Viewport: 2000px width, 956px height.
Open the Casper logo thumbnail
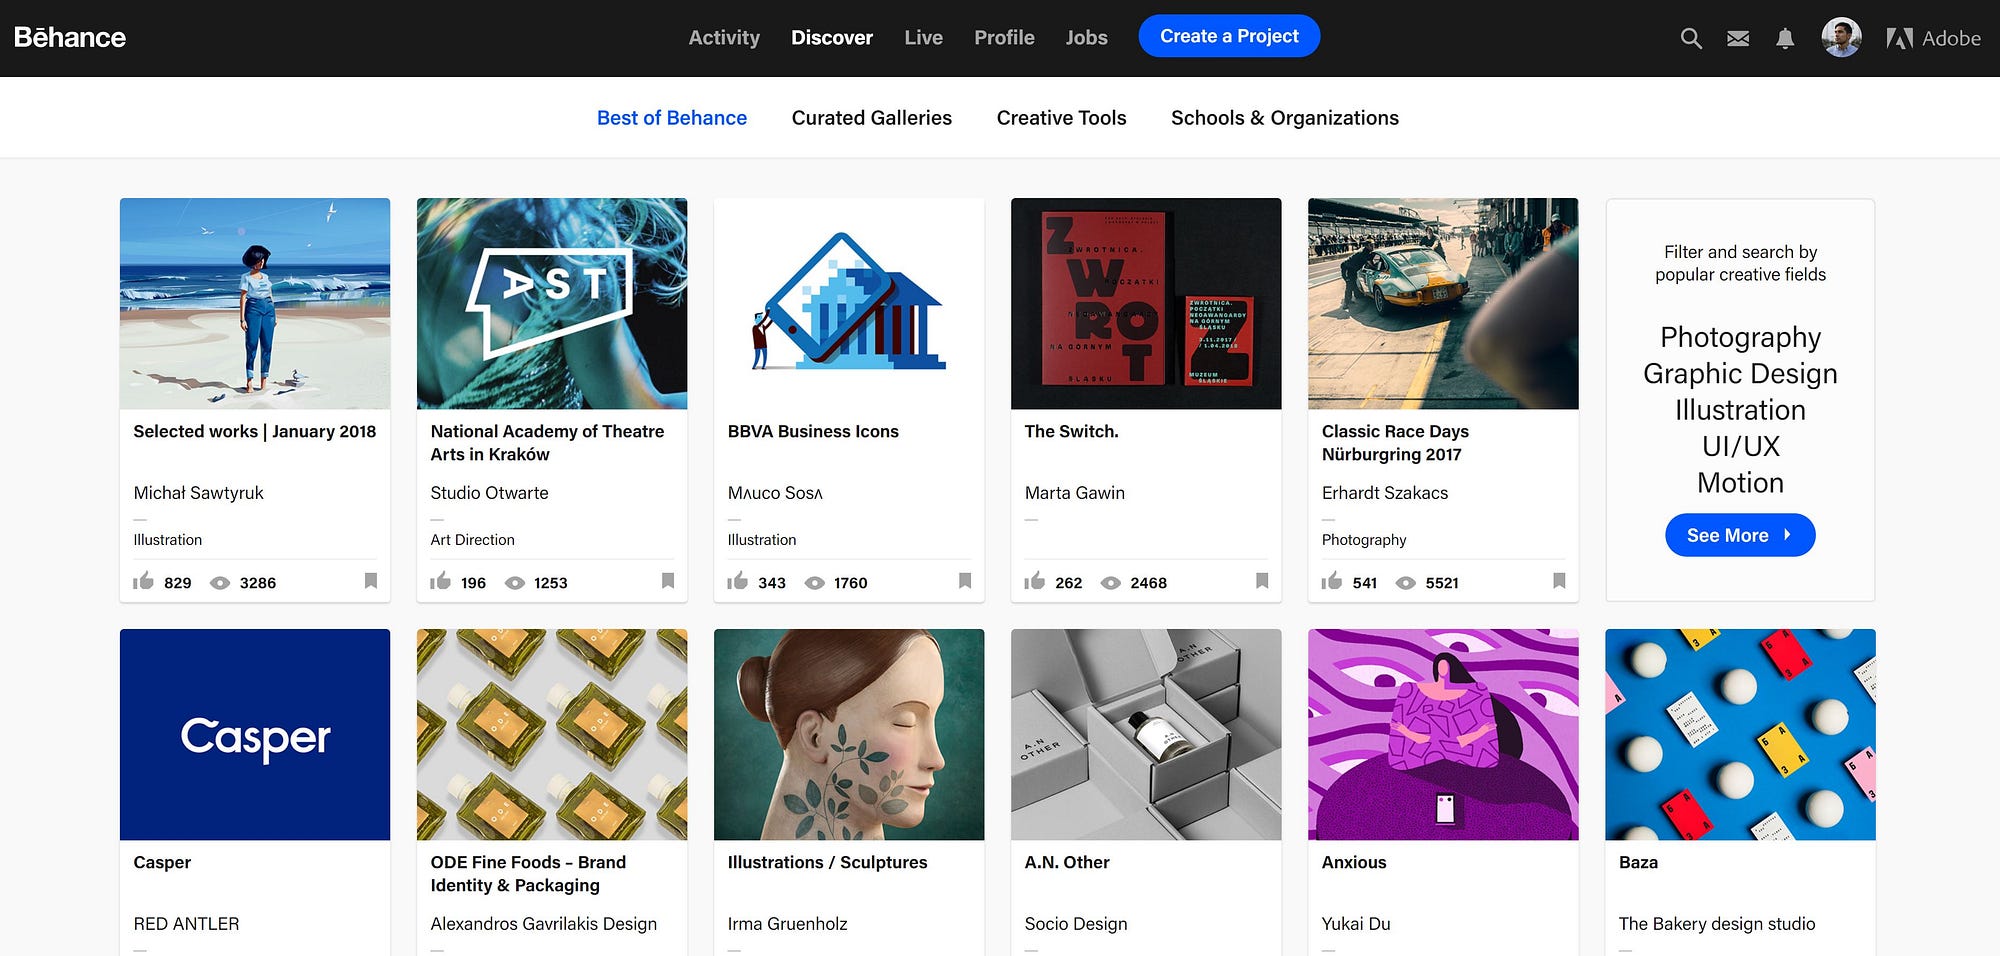[255, 734]
